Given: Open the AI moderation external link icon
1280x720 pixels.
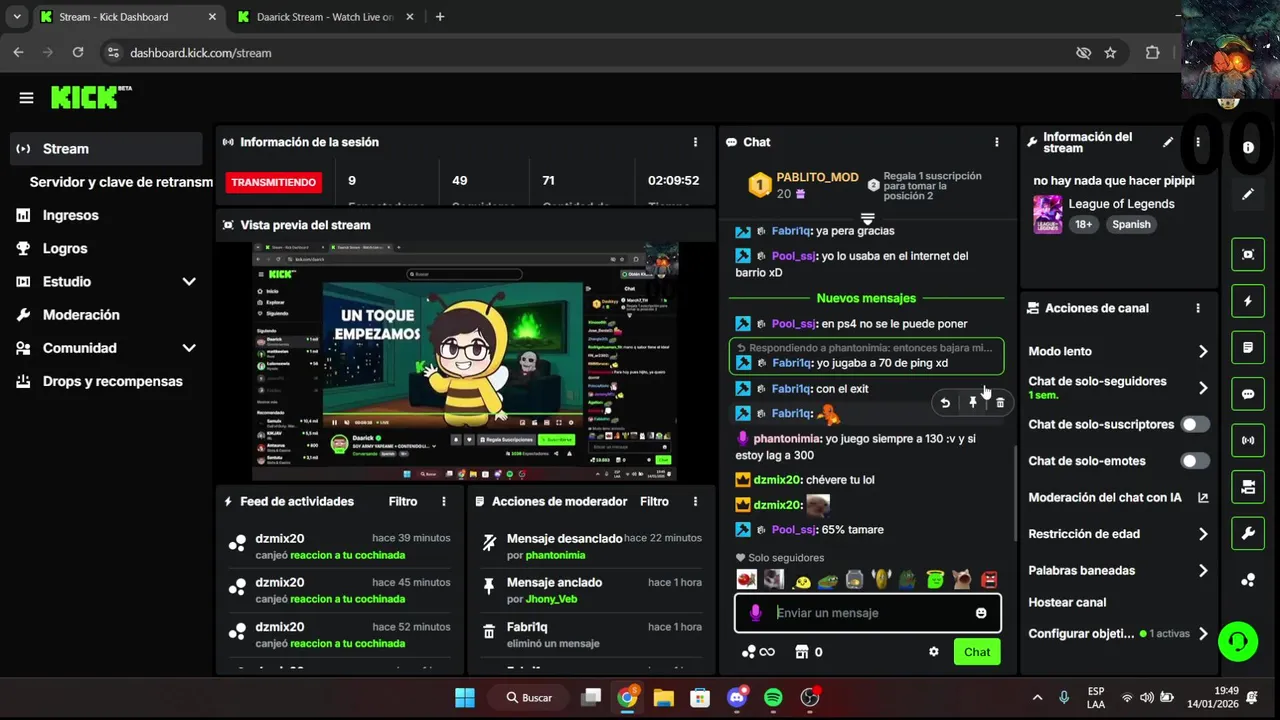Looking at the screenshot, I should 1203,497.
